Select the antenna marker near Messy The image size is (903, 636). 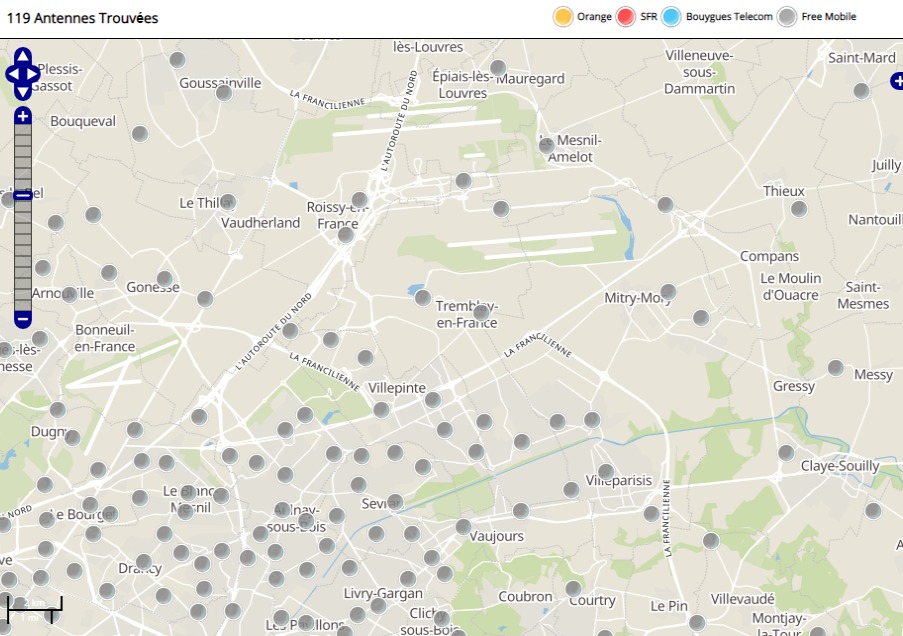835,368
